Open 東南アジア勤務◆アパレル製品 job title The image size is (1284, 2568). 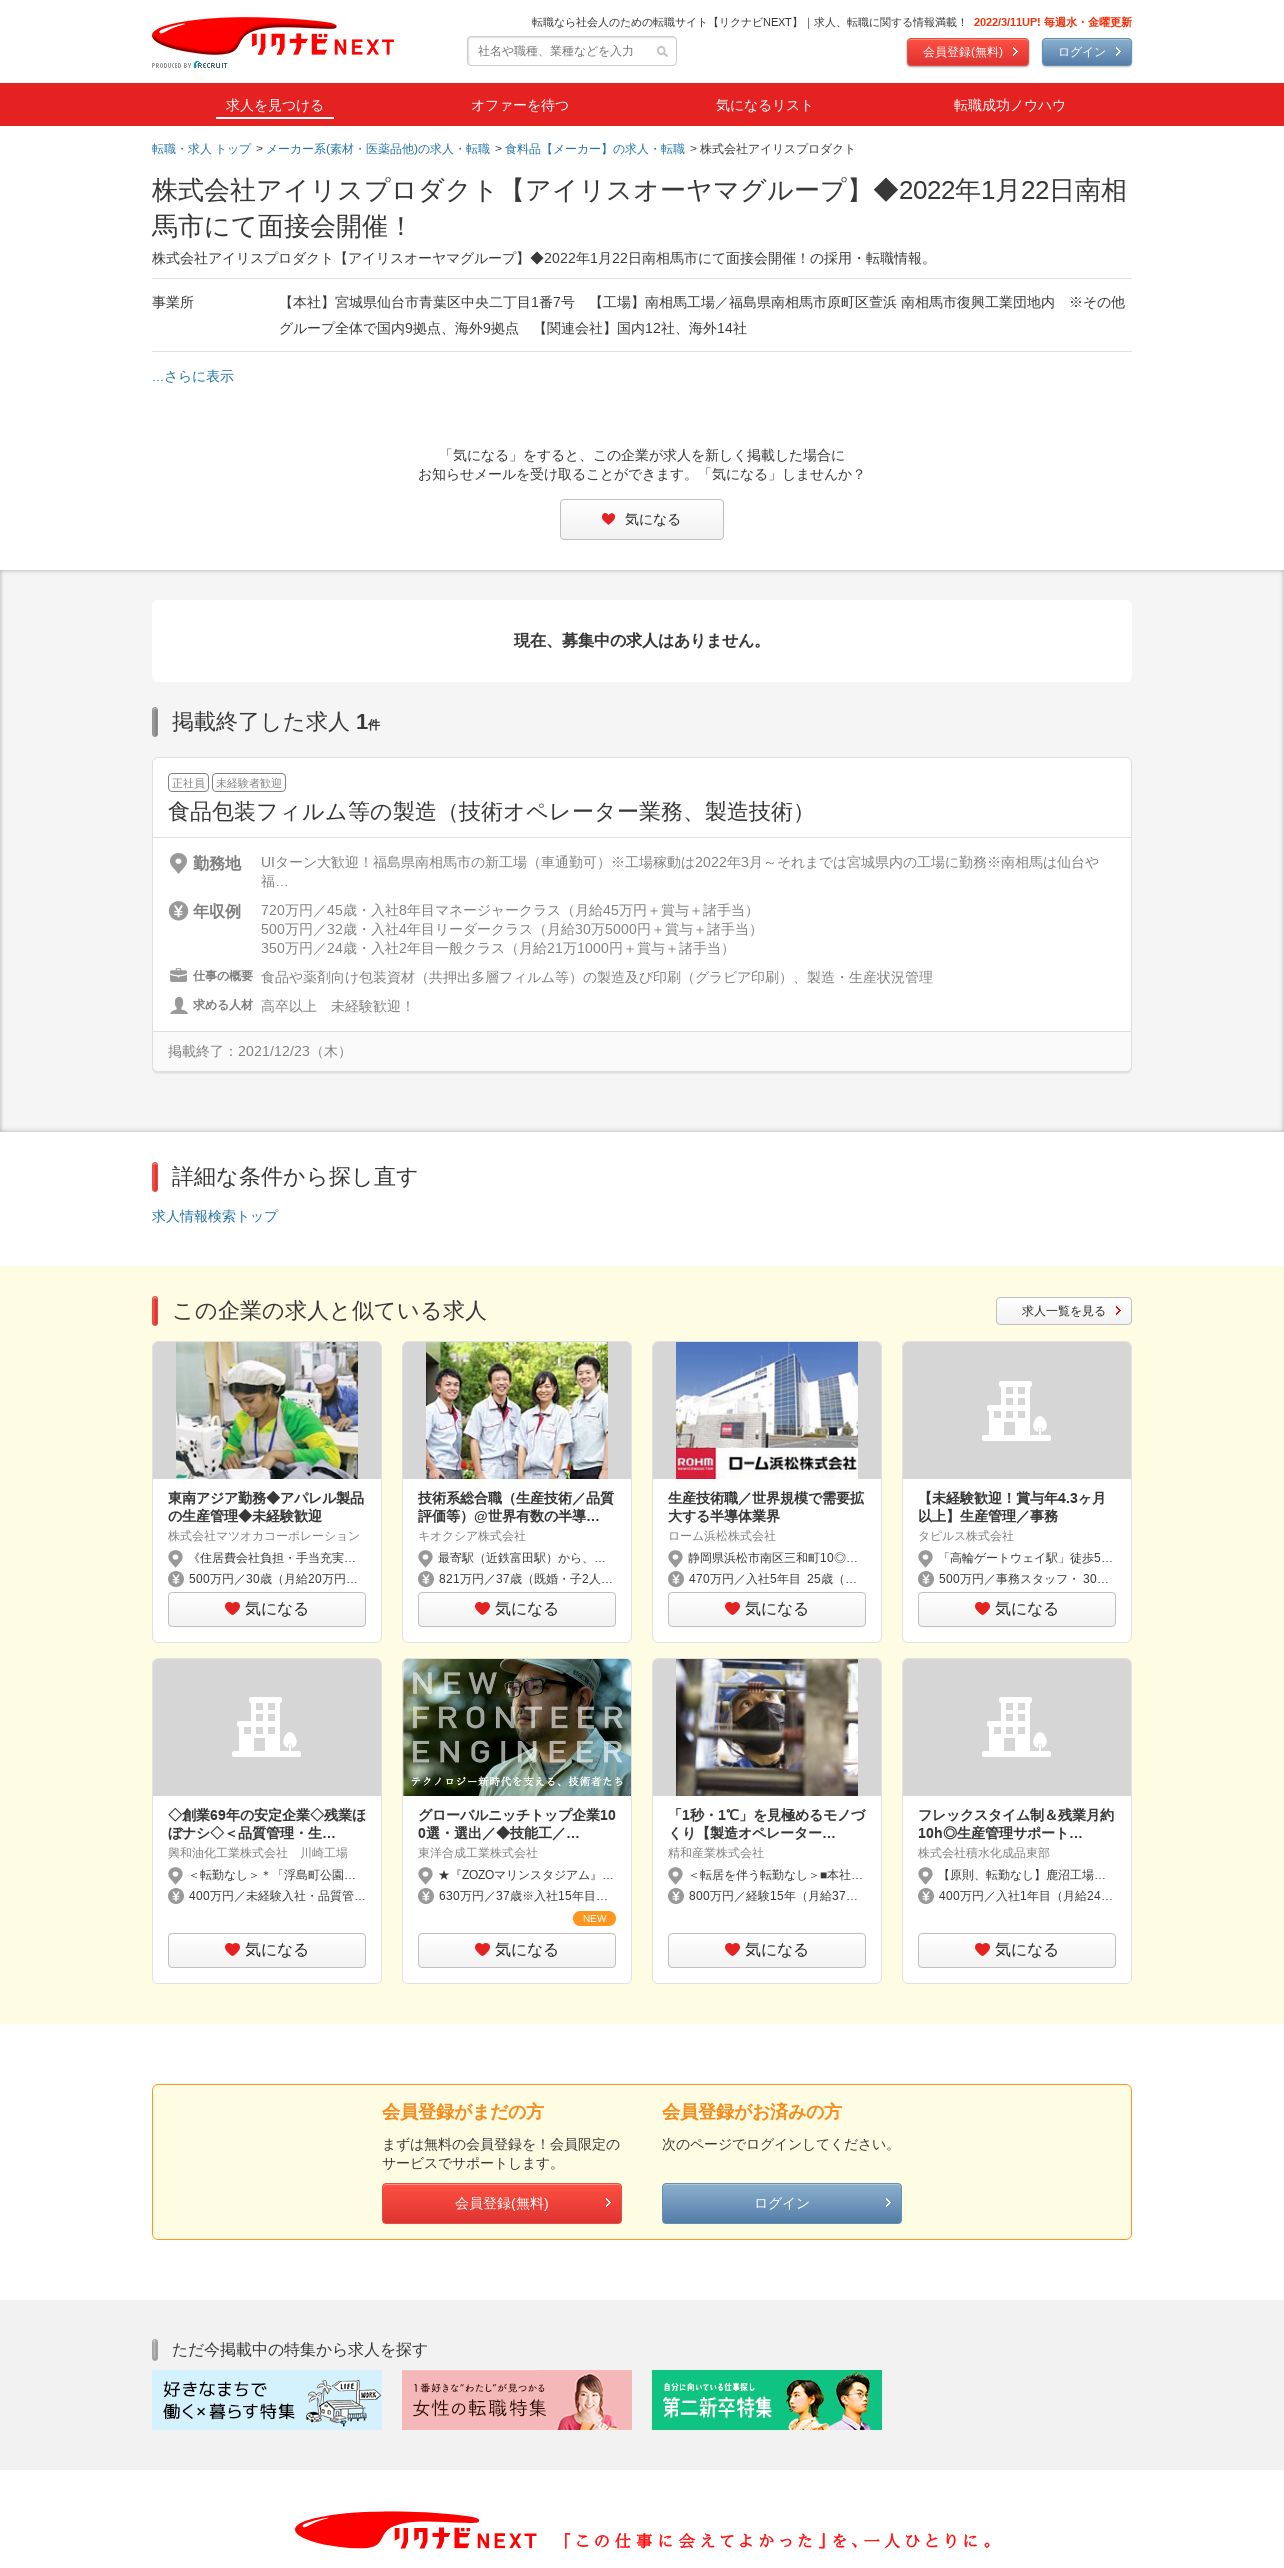pos(266,1507)
